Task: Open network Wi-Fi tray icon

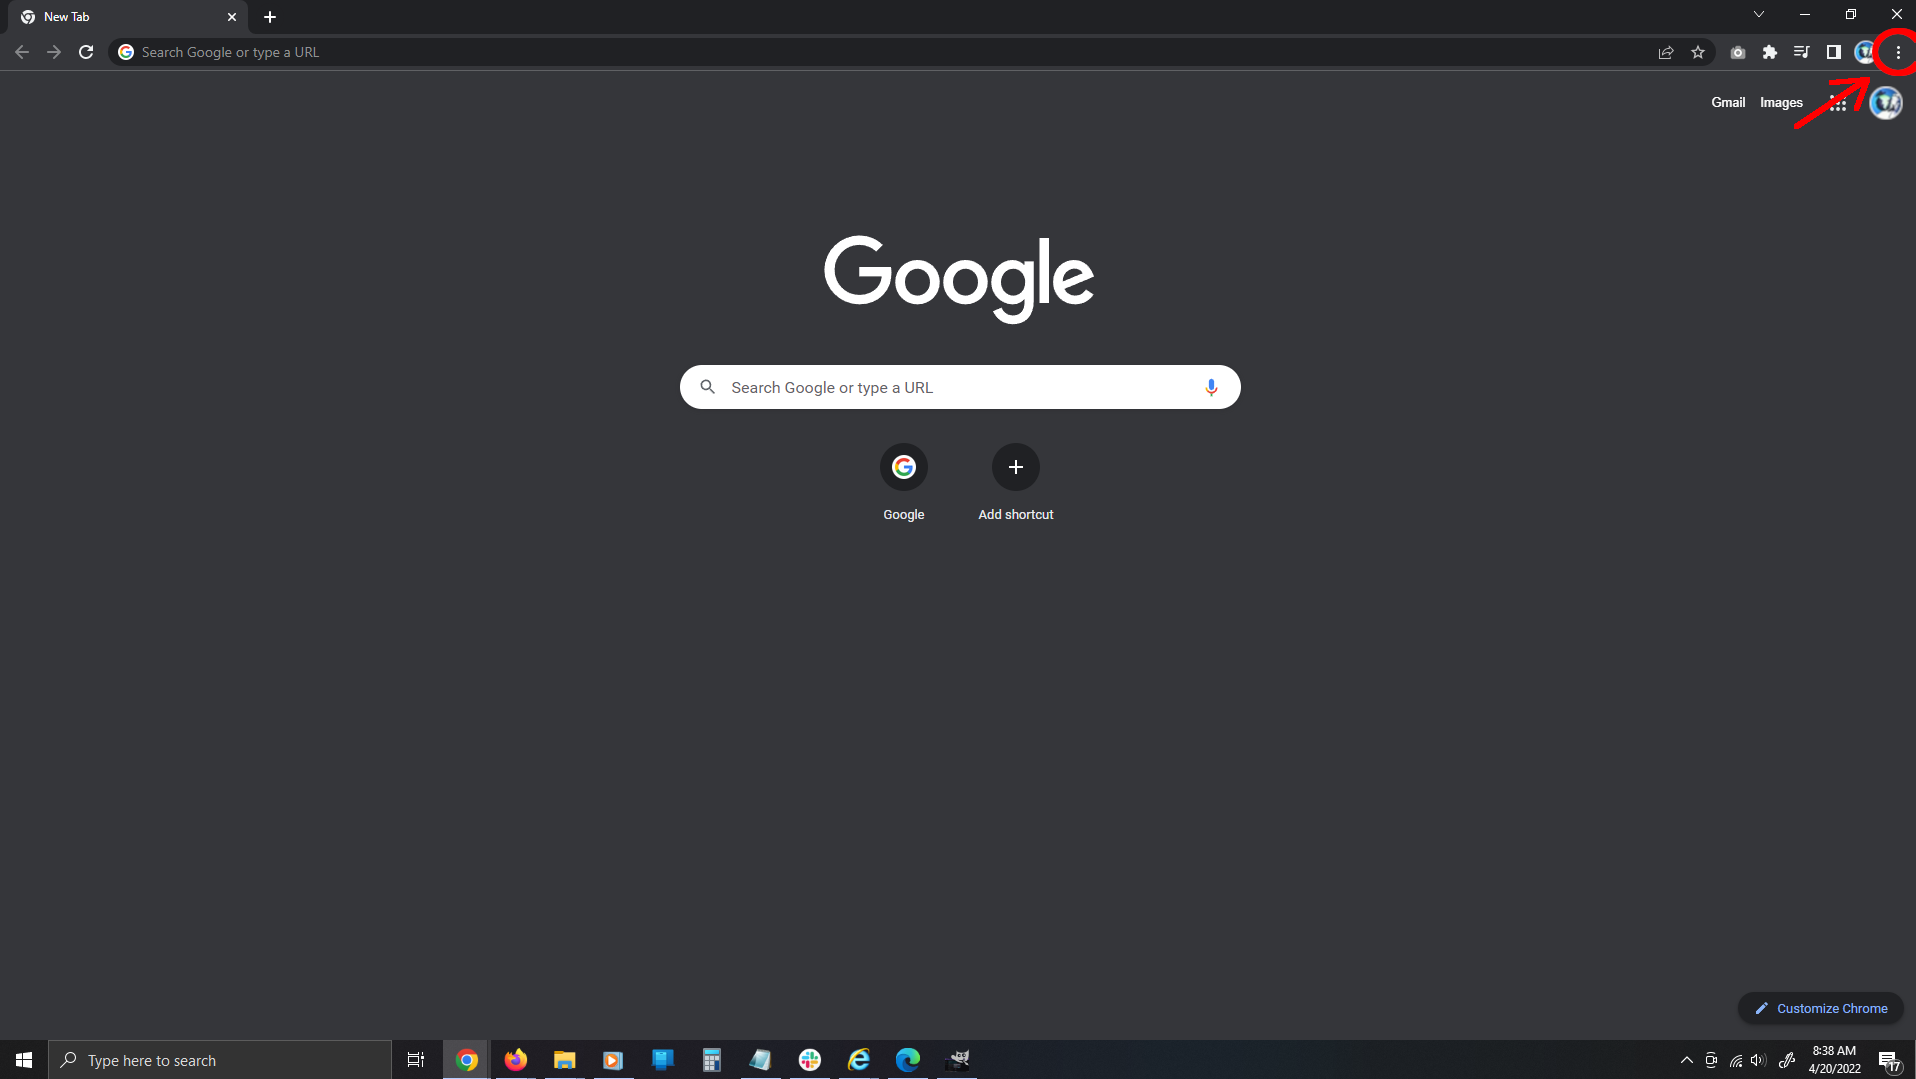Action: pyautogui.click(x=1735, y=1060)
